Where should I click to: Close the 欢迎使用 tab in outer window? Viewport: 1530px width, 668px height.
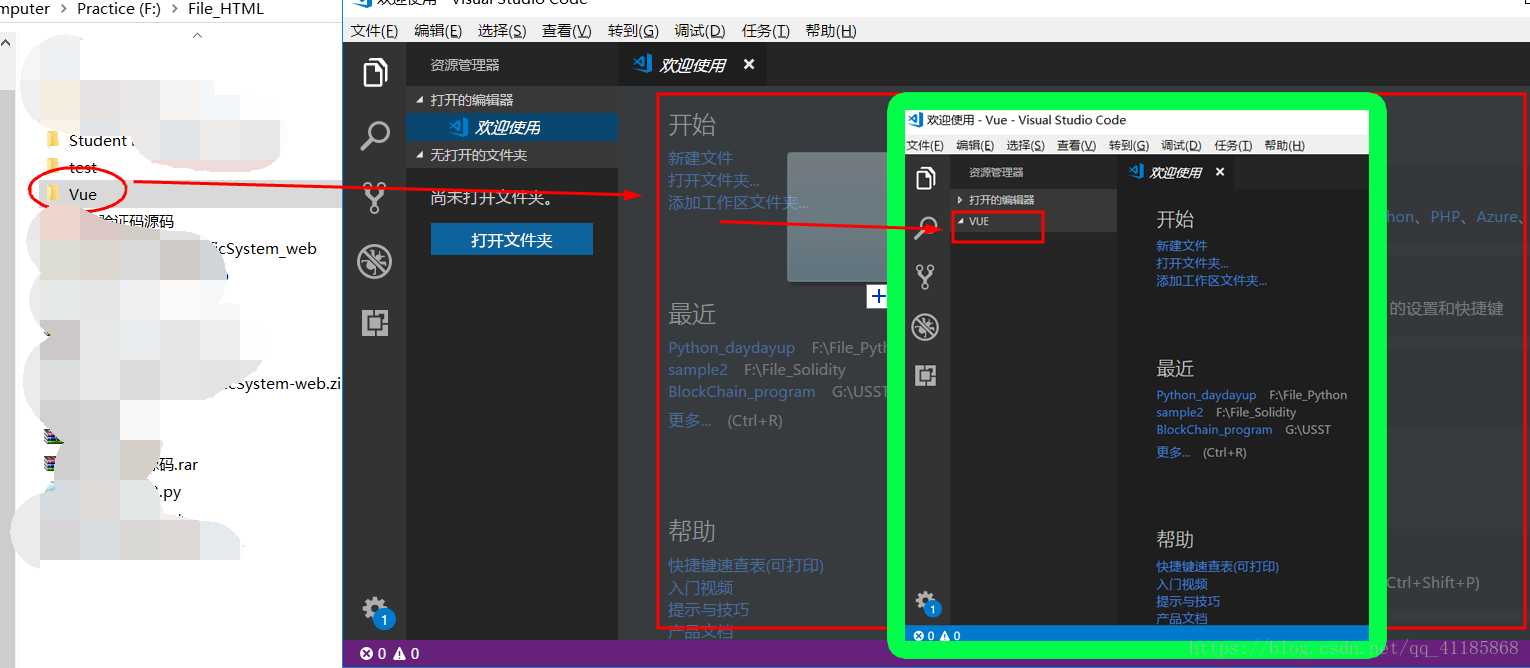click(x=749, y=65)
